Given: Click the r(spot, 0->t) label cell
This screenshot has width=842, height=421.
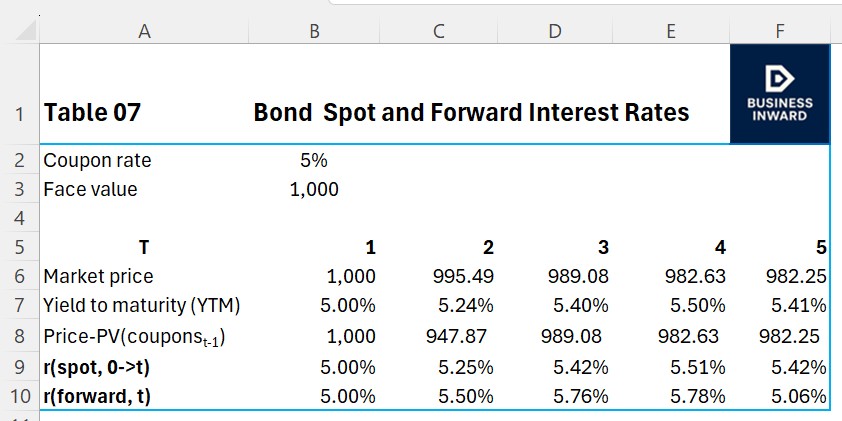Looking at the screenshot, I should pyautogui.click(x=97, y=367).
